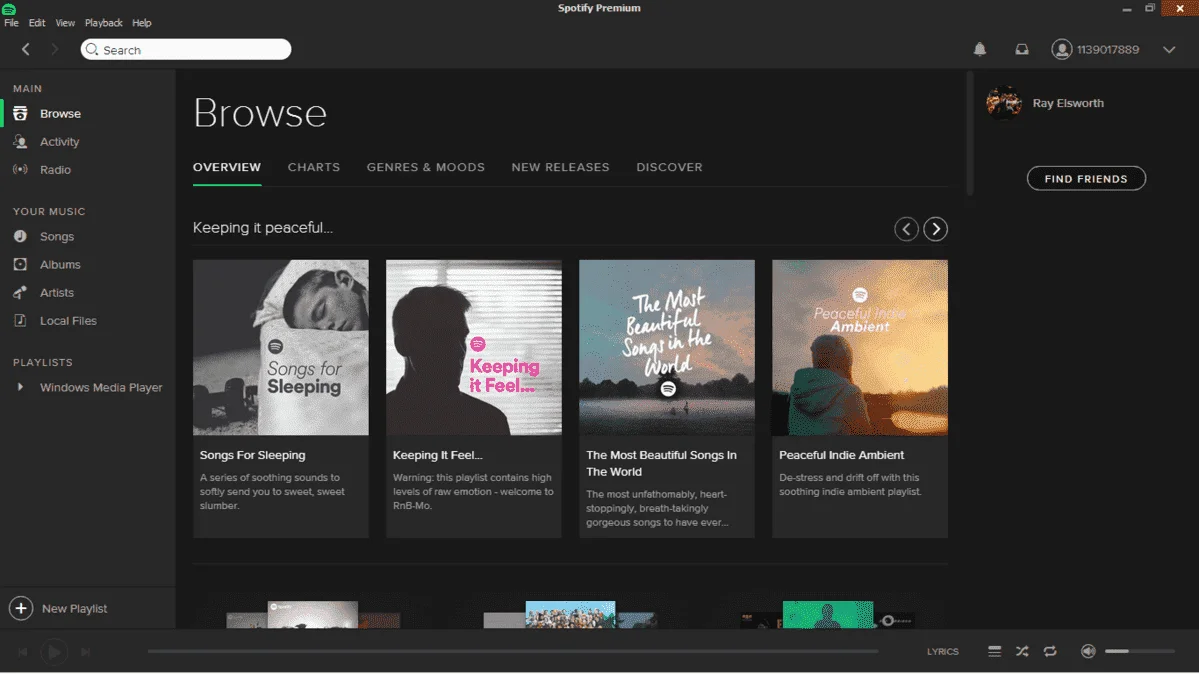Open the File menu
1199x674 pixels.
tap(11, 23)
